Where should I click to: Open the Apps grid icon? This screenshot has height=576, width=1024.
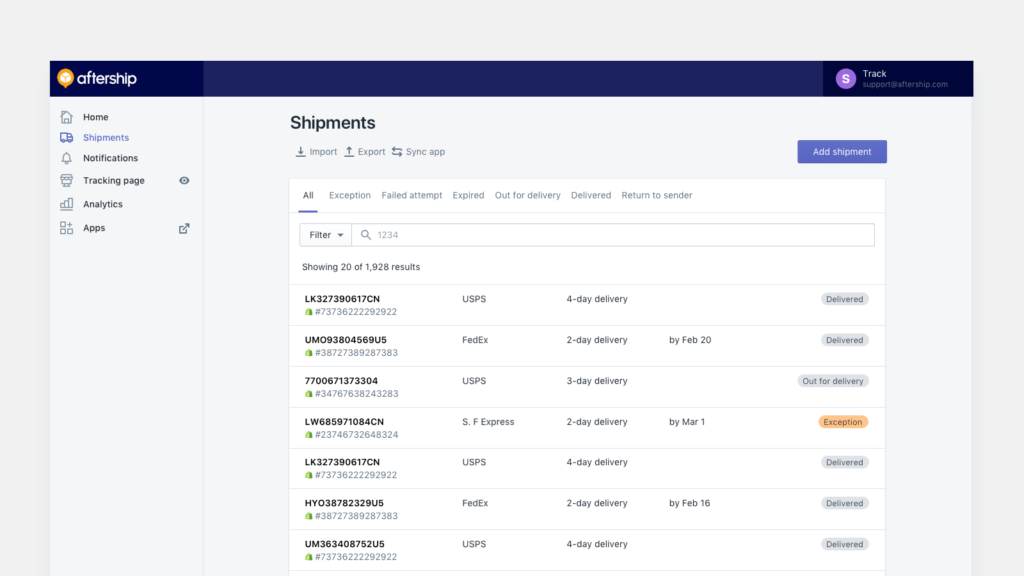point(66,228)
